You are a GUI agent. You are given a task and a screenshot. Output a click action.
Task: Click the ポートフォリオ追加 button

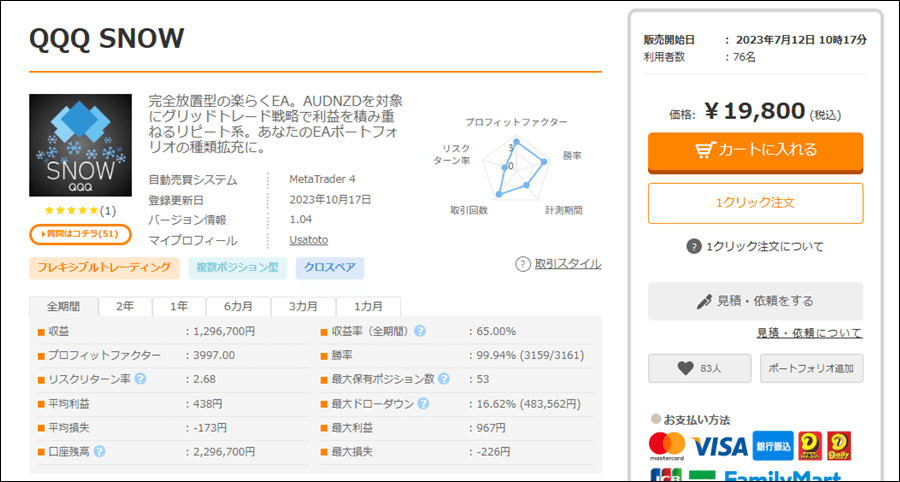[812, 368]
